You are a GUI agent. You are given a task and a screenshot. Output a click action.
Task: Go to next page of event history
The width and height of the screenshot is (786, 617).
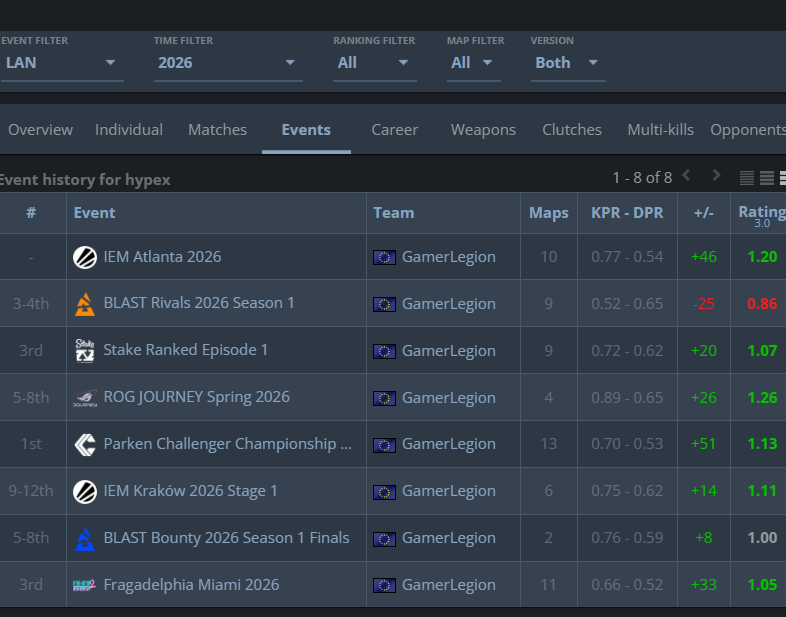pos(716,176)
